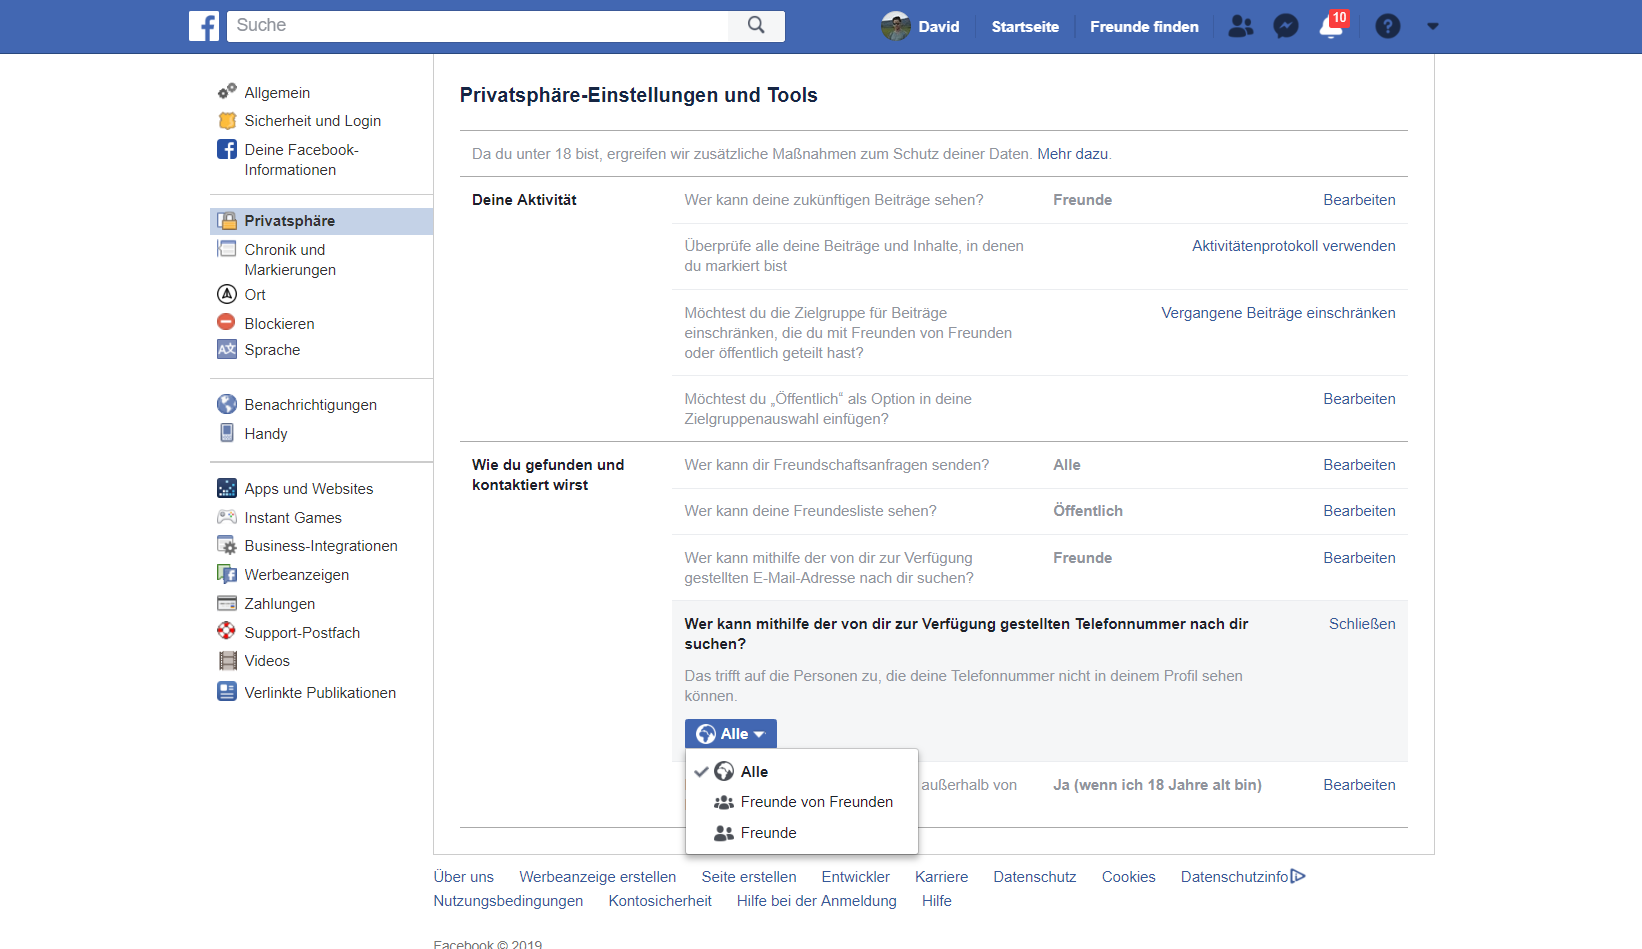
Task: Click Cookies footer link
Action: pyautogui.click(x=1128, y=877)
